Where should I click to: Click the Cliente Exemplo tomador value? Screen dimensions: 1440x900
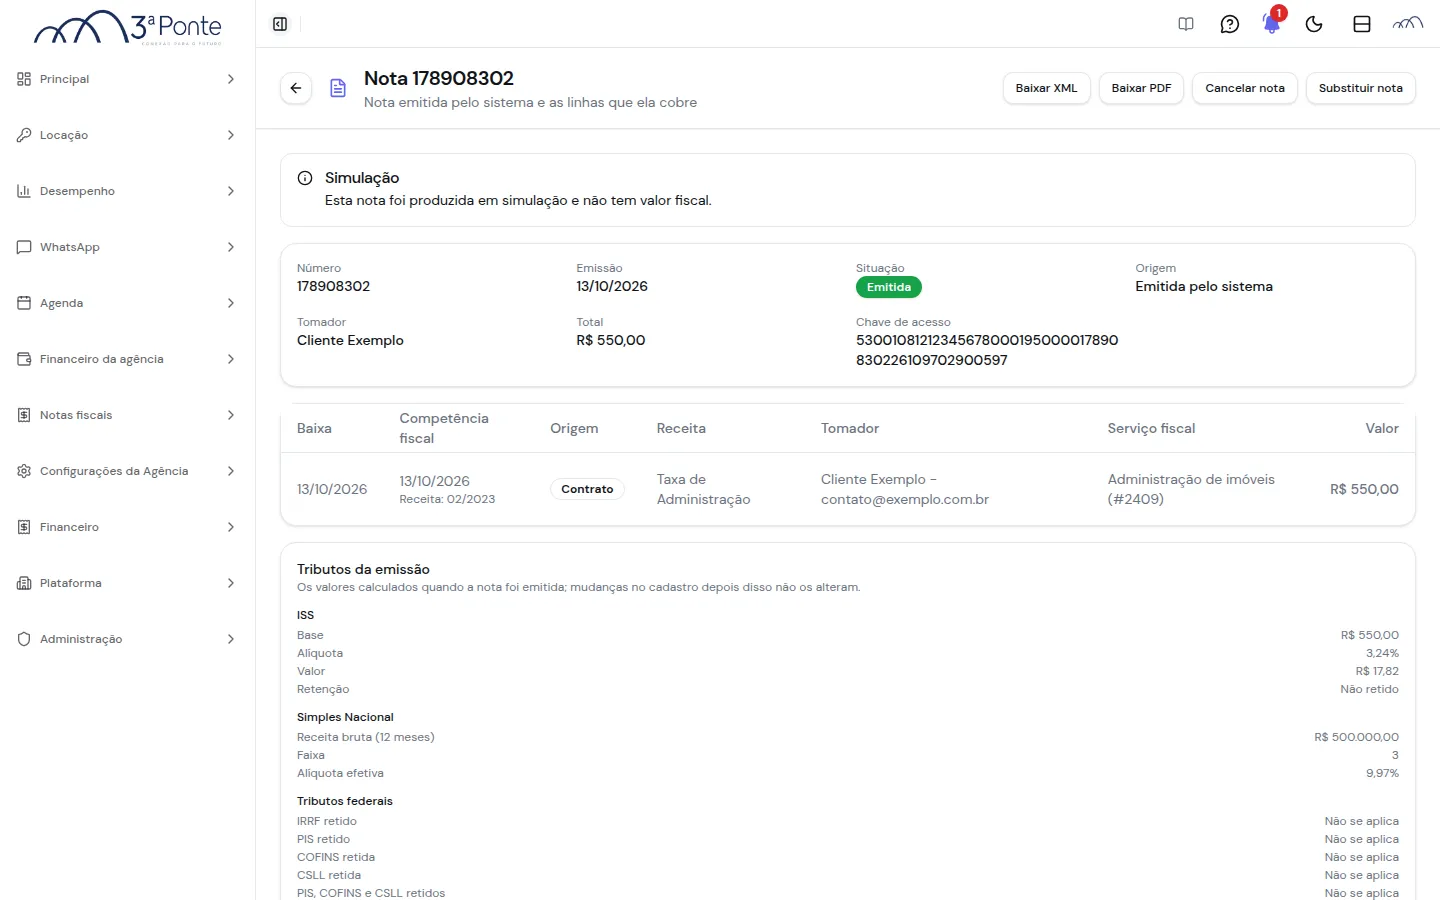(x=350, y=340)
